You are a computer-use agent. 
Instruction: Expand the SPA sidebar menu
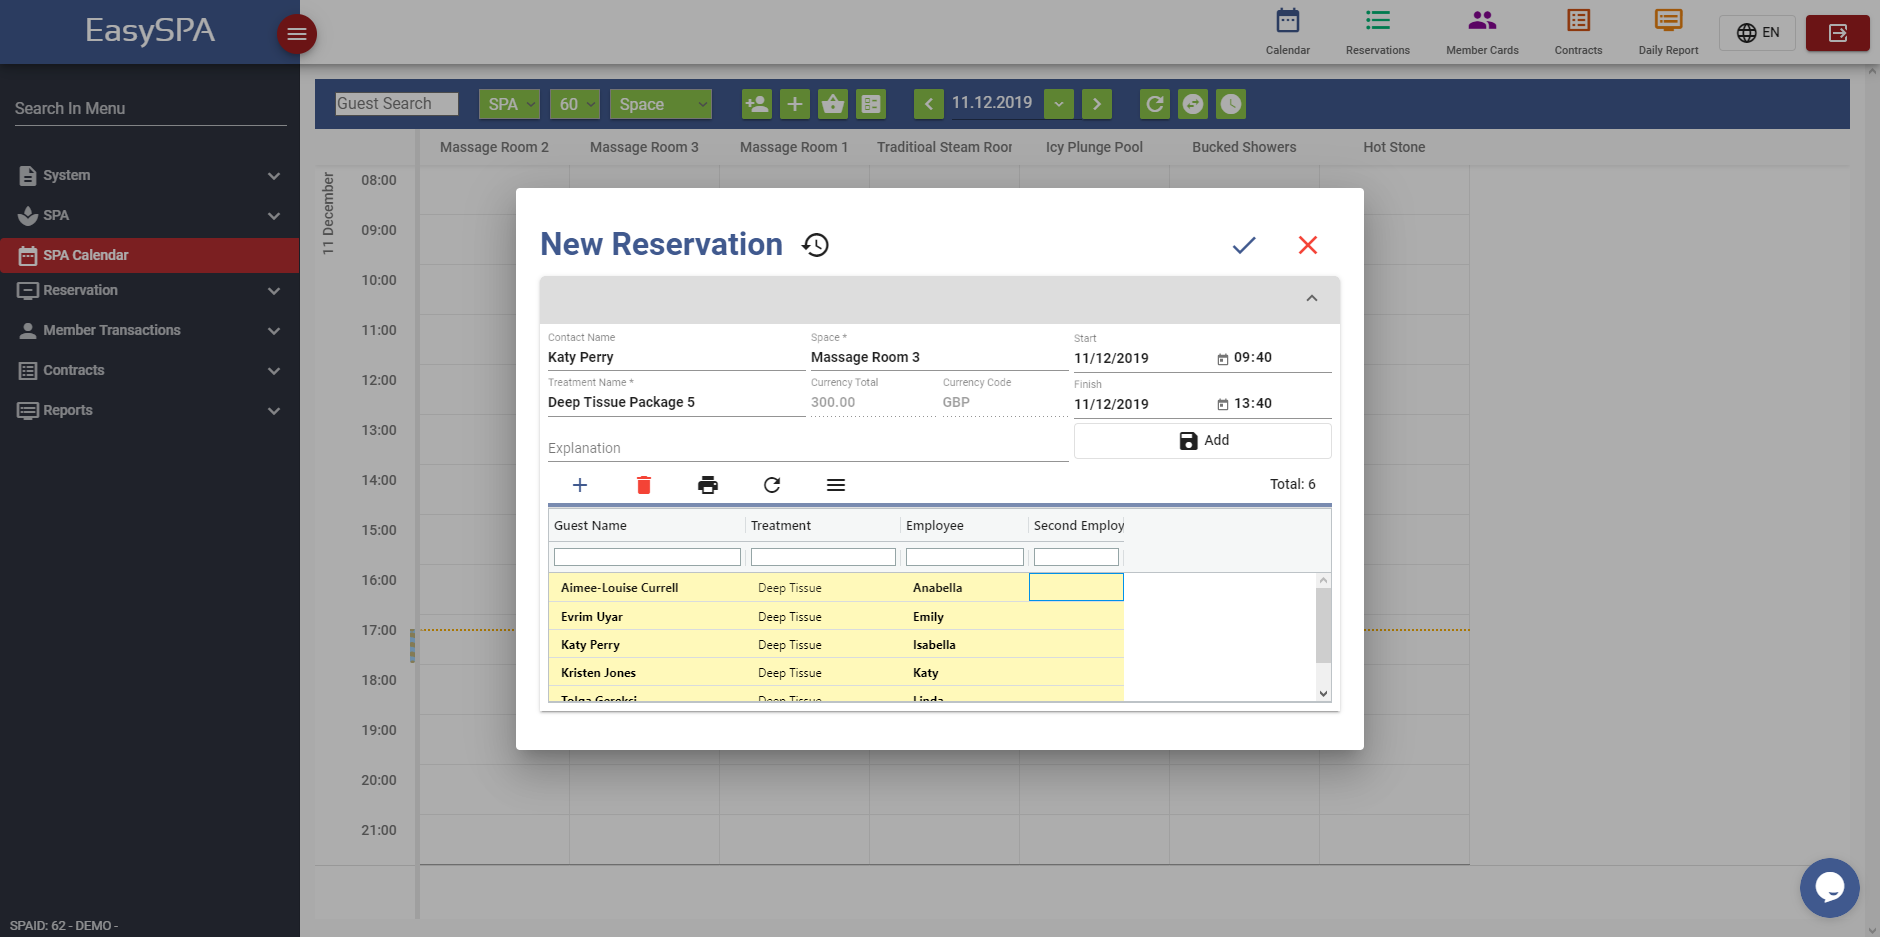pyautogui.click(x=150, y=215)
